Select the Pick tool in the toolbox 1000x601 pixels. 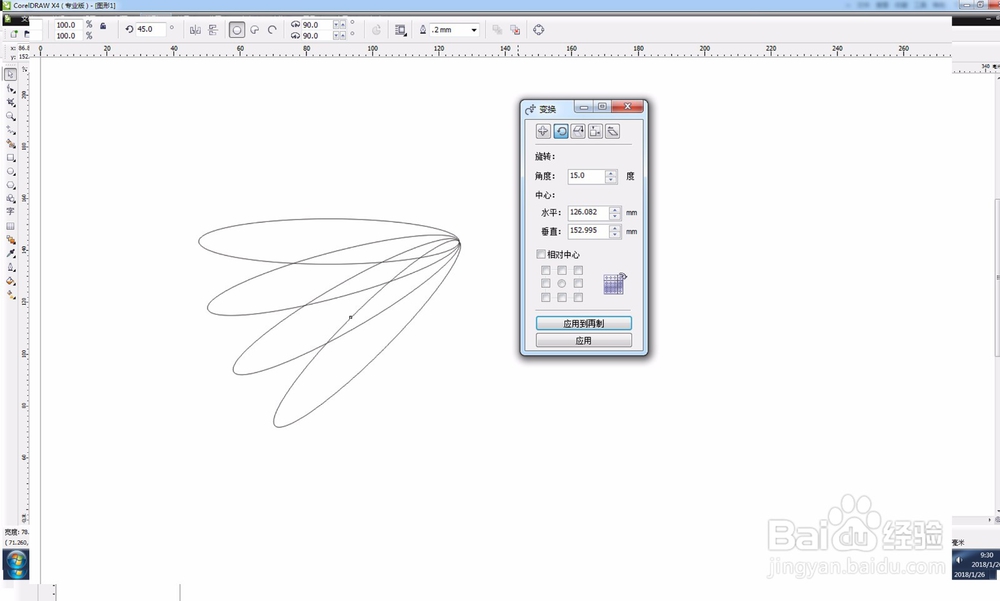(10, 75)
